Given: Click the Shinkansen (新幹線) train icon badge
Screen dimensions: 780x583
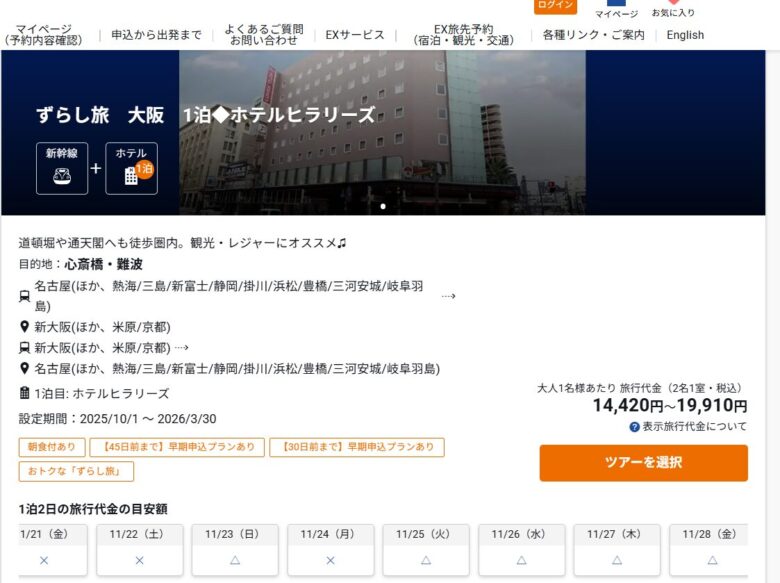Looking at the screenshot, I should [62, 168].
